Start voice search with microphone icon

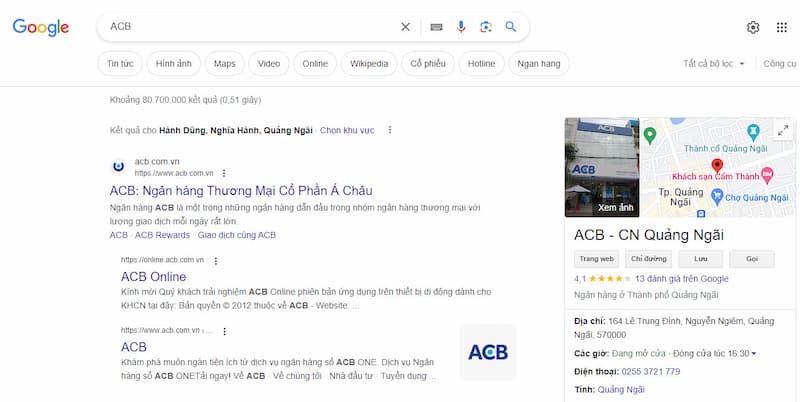[x=461, y=27]
